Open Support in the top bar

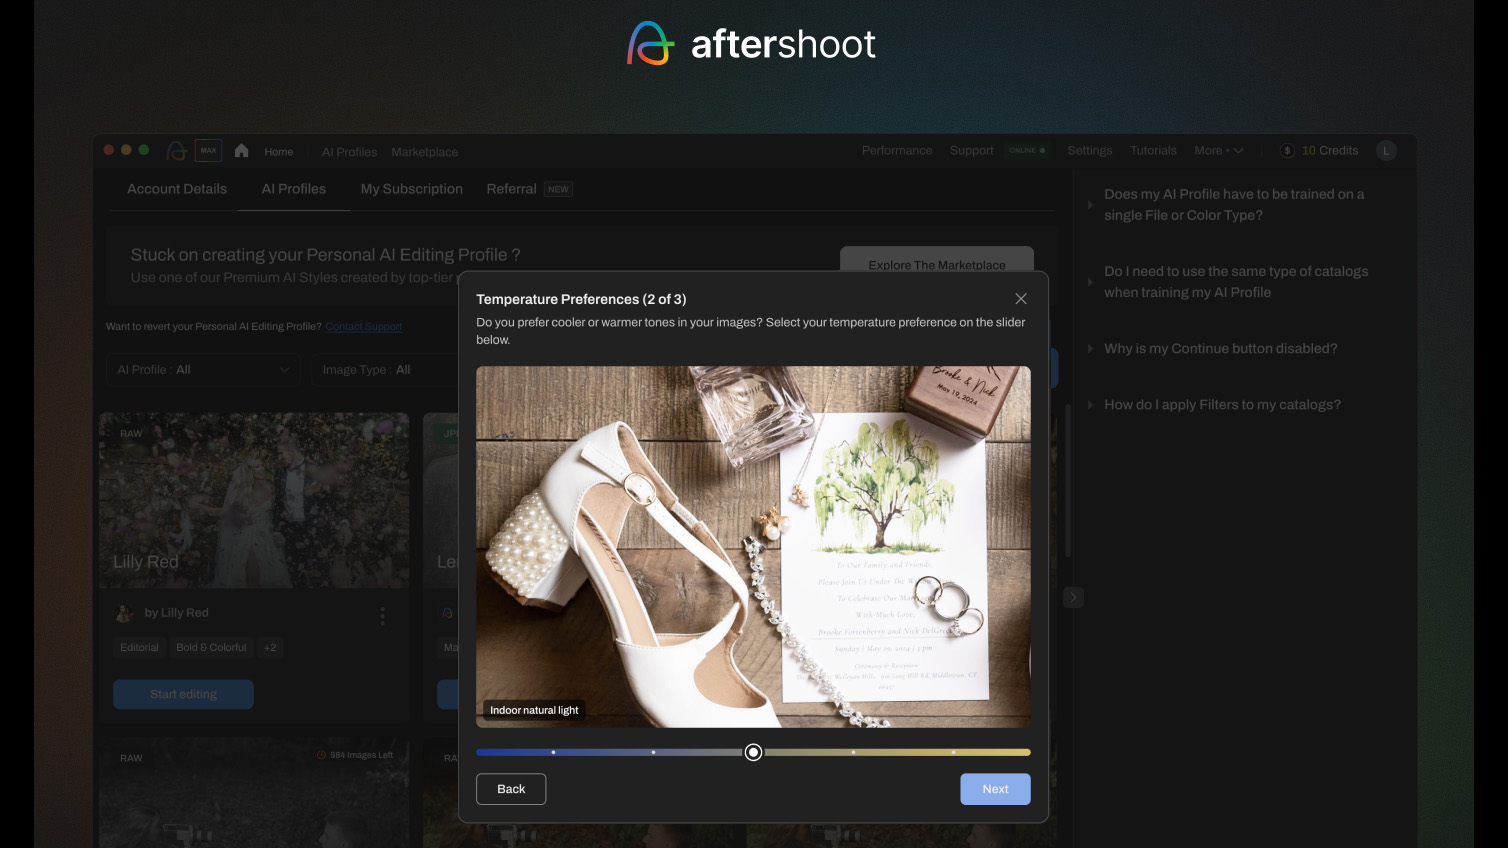[x=971, y=151]
